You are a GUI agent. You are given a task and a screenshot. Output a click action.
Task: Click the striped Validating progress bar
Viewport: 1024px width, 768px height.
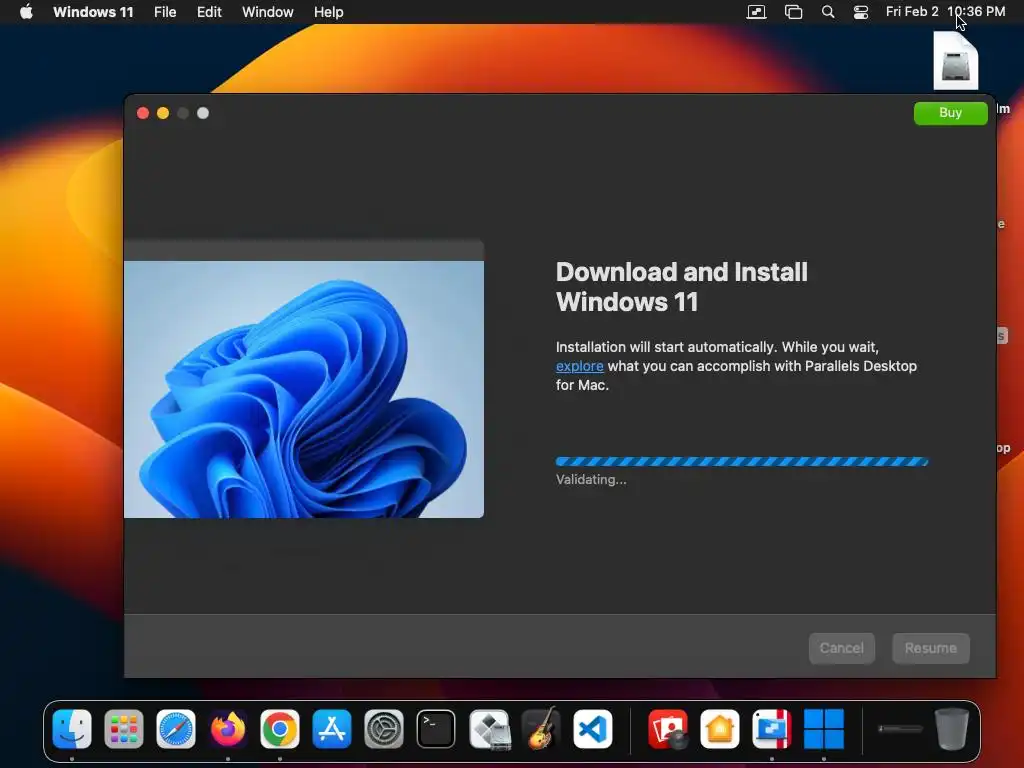coord(742,462)
